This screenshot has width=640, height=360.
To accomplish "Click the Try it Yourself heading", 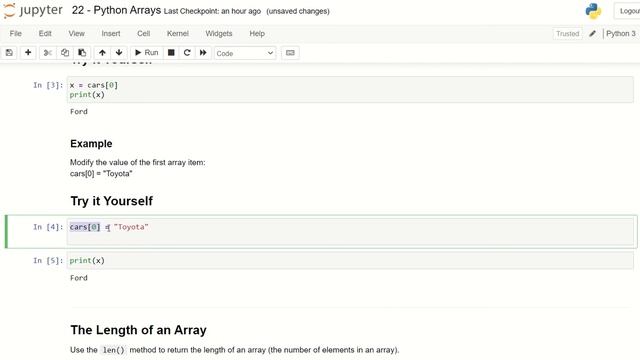I will click(x=111, y=201).
